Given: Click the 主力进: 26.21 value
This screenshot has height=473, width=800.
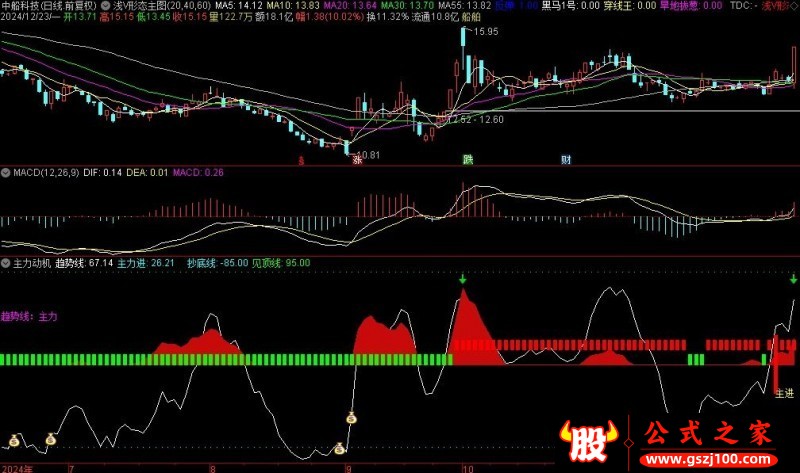Looking at the screenshot, I should (x=146, y=263).
